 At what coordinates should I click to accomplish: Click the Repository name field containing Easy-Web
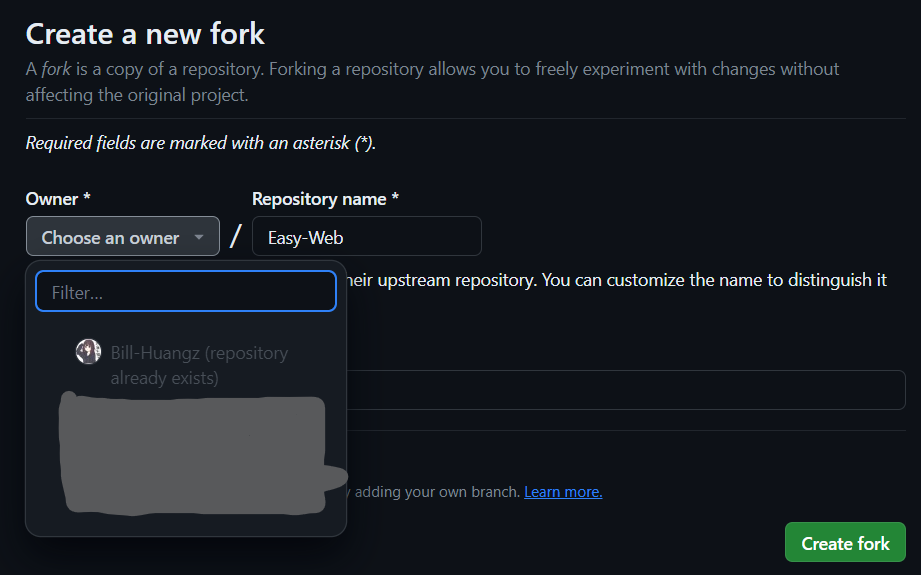point(366,237)
